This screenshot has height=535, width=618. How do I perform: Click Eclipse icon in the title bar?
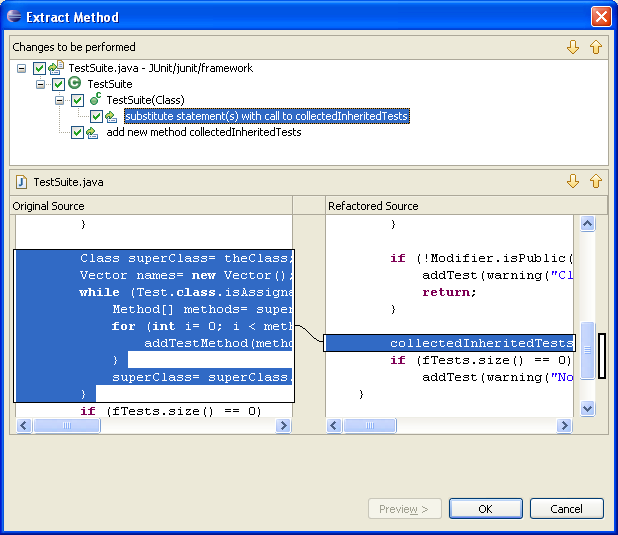pyautogui.click(x=14, y=16)
